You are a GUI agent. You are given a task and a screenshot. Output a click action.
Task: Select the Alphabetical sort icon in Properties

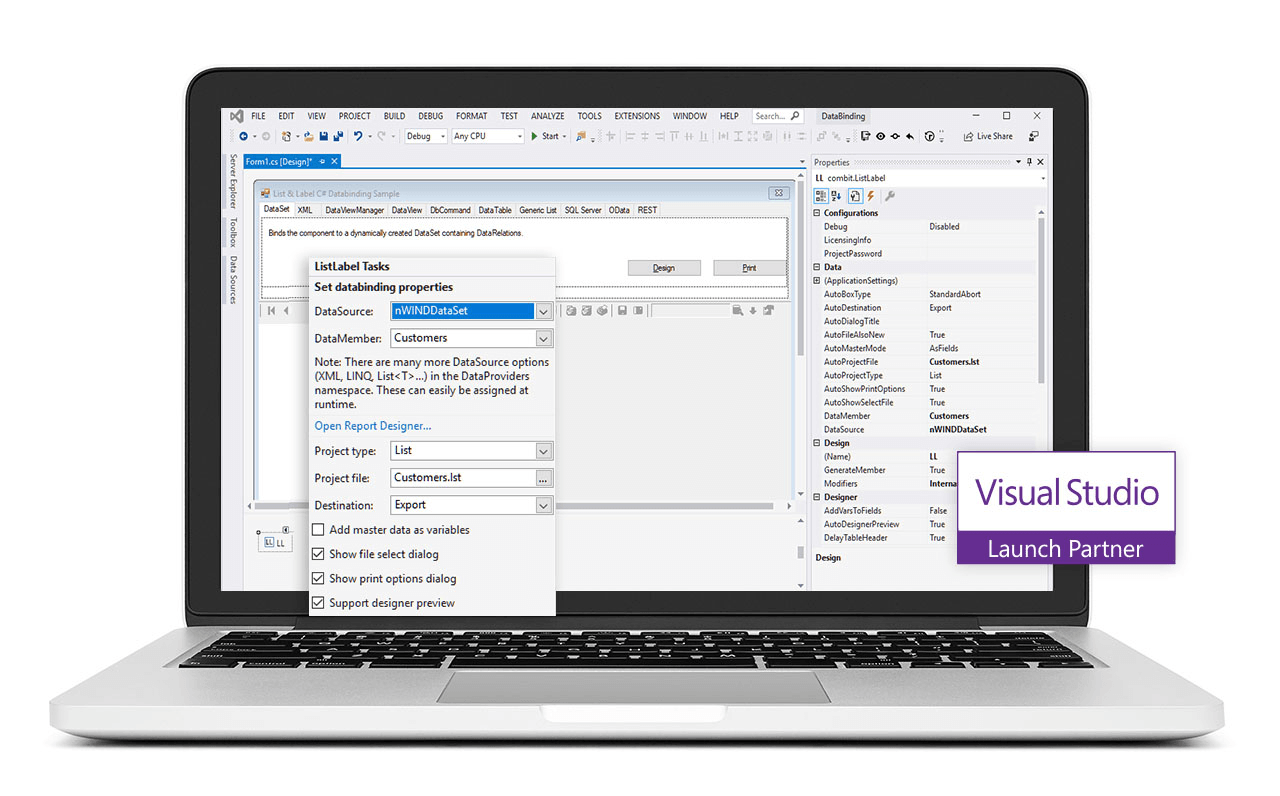[836, 196]
